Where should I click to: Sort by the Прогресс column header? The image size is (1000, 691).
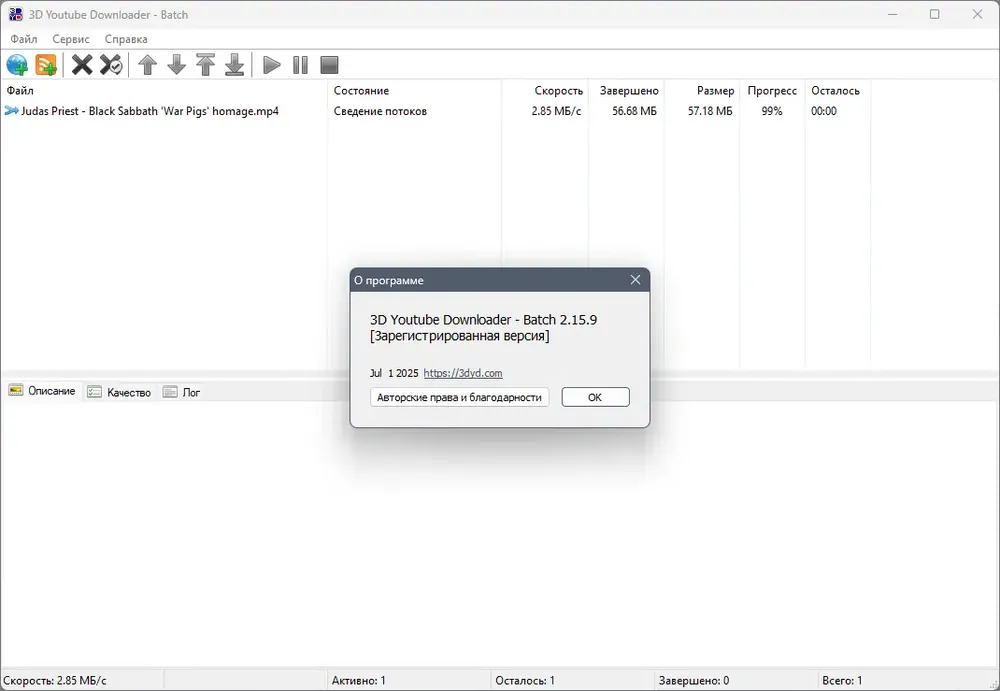[x=772, y=91]
